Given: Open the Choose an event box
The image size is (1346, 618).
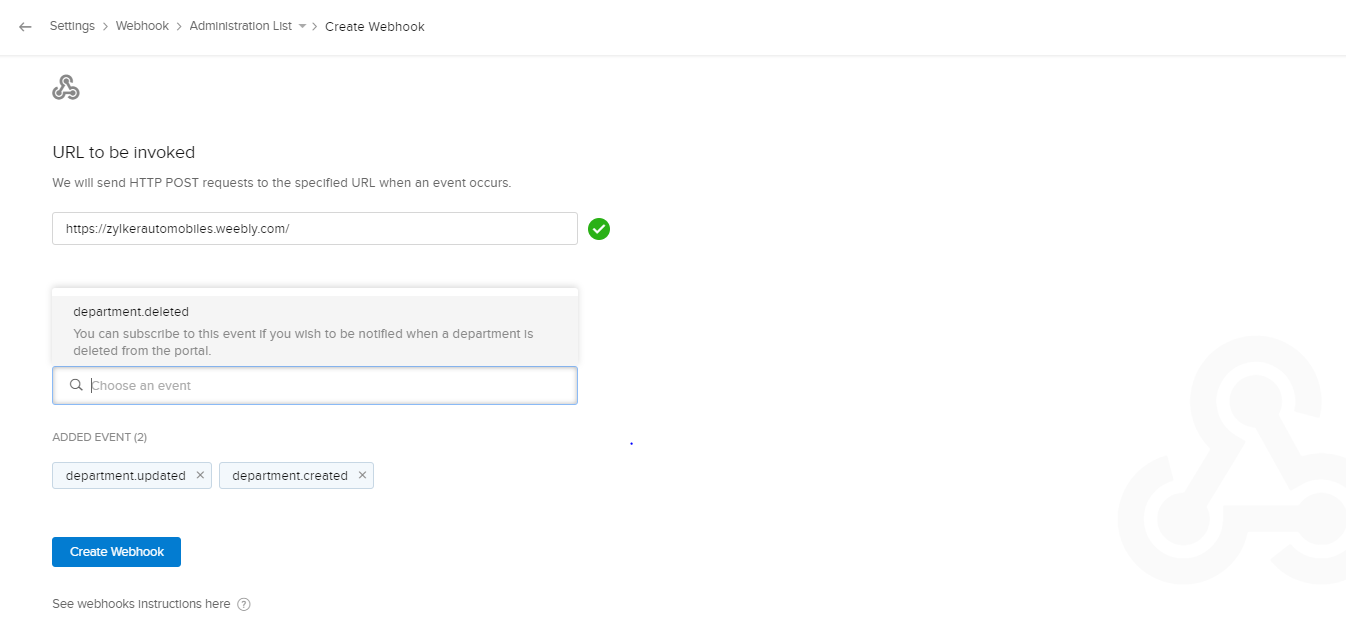Looking at the screenshot, I should [x=330, y=385].
